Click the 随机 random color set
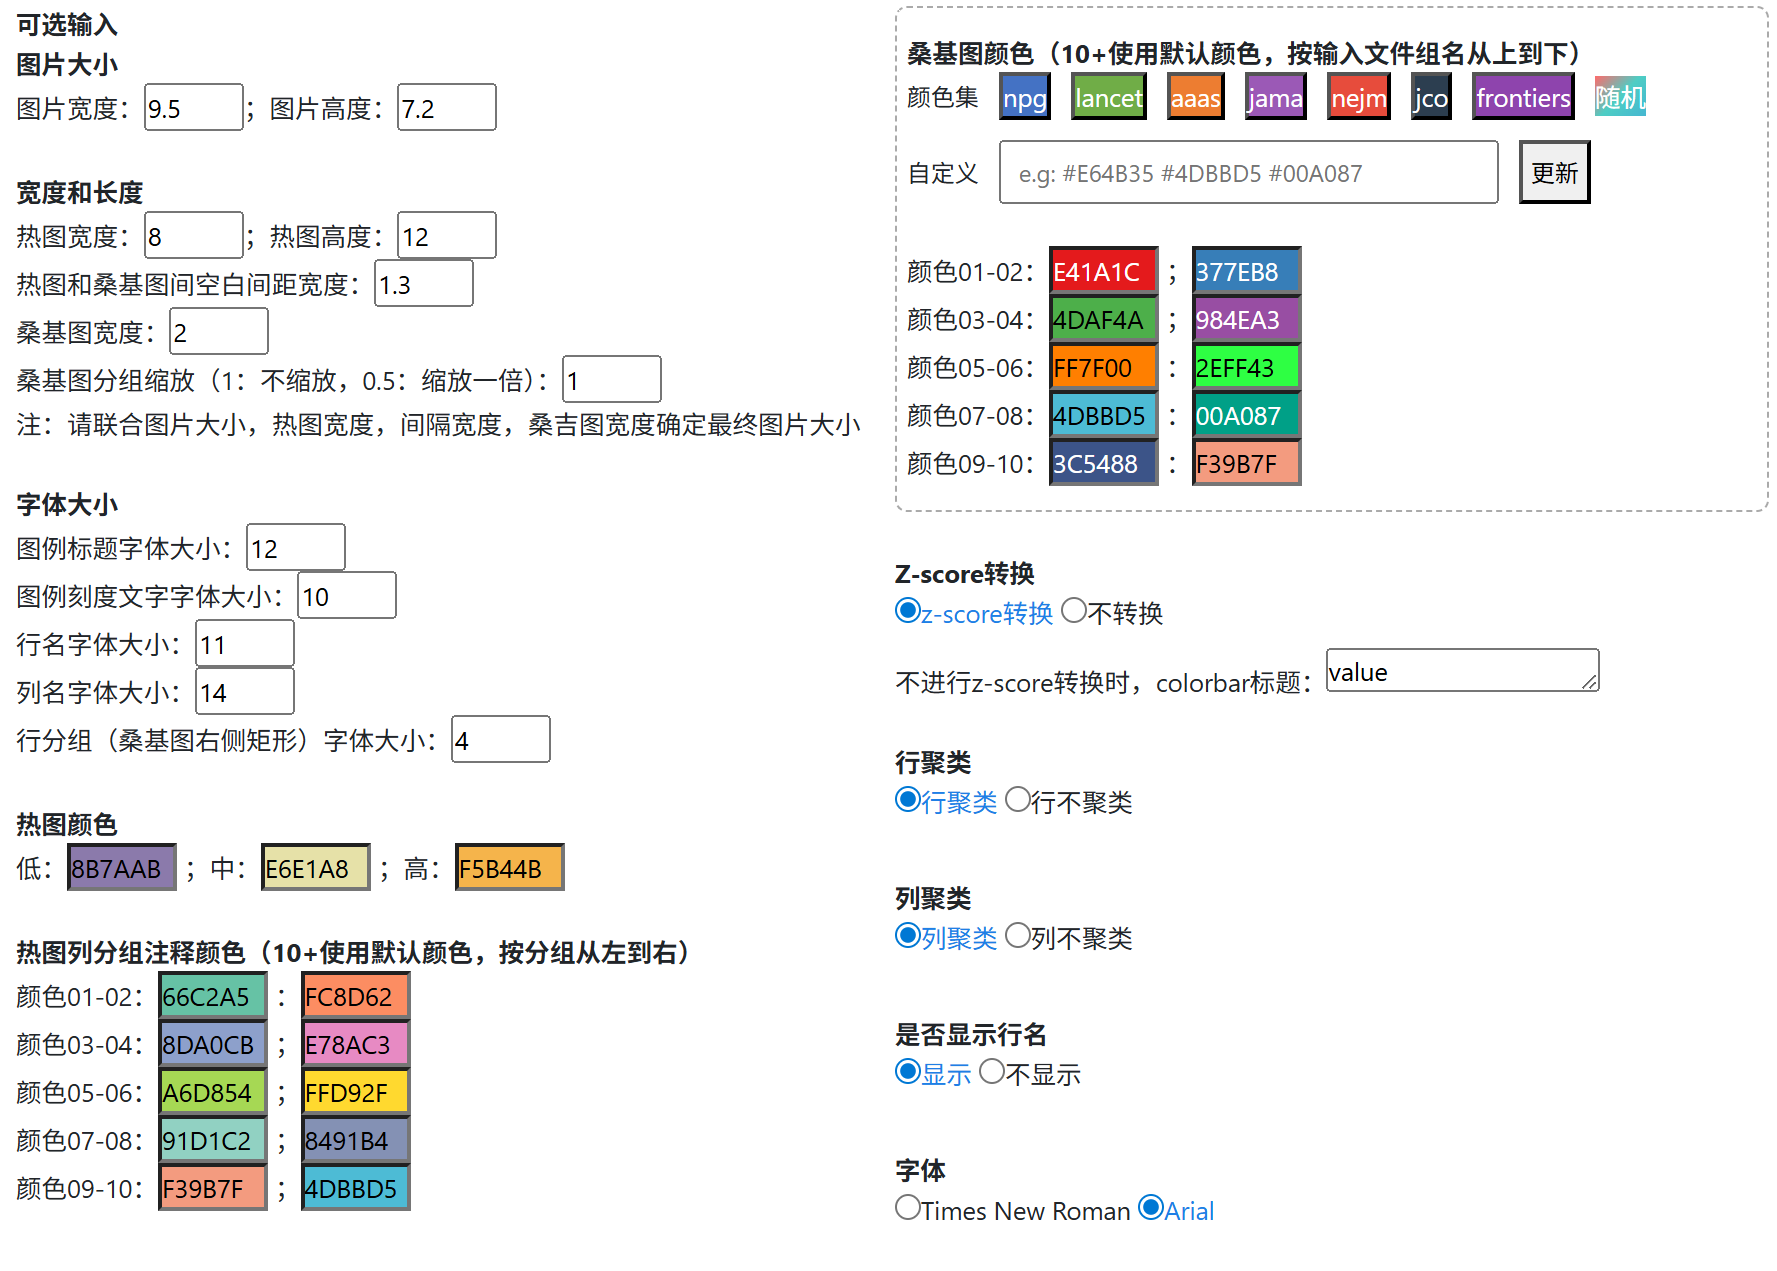 click(x=1620, y=96)
